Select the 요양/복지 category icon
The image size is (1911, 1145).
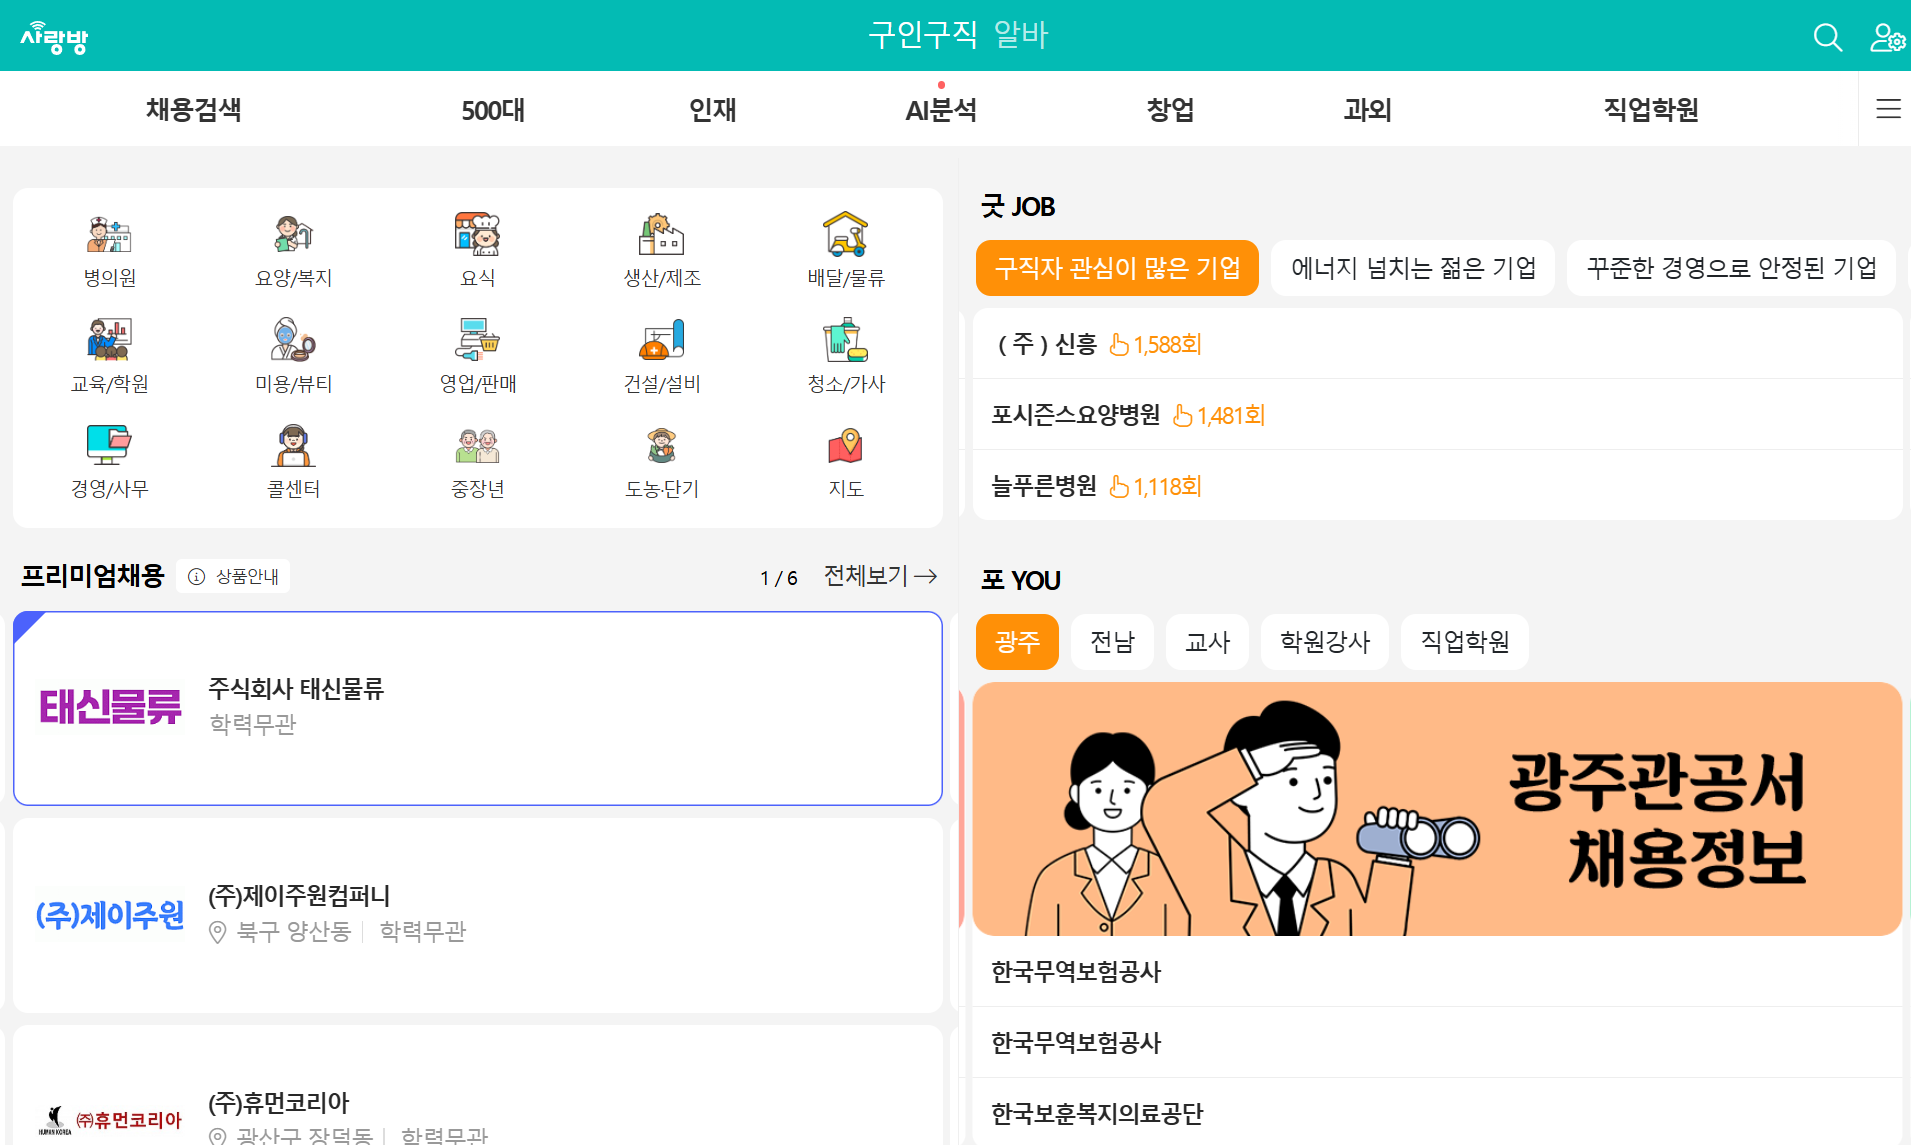point(293,235)
